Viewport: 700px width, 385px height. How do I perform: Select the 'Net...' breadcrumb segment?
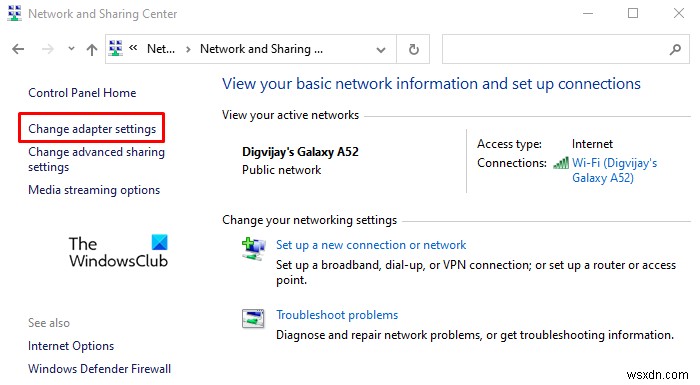[161, 49]
